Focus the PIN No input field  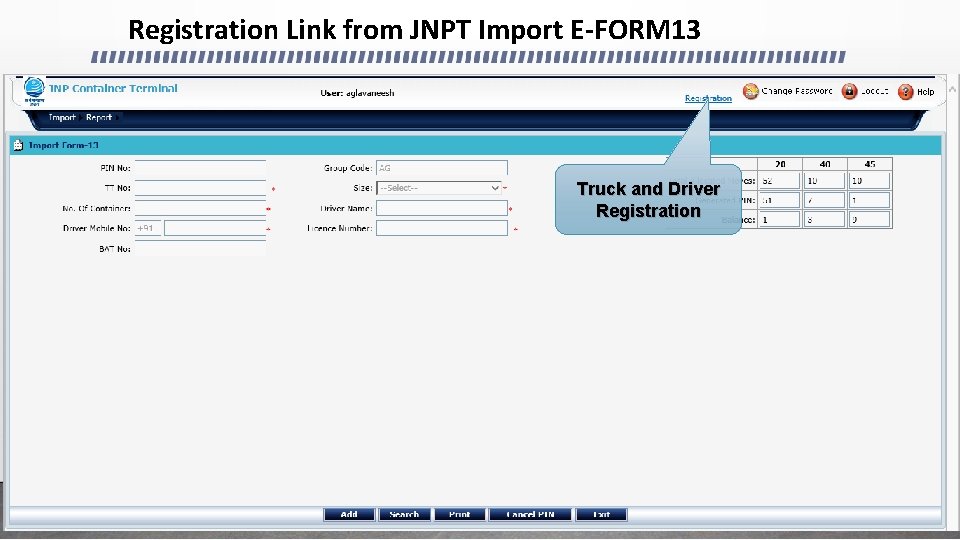click(x=200, y=168)
